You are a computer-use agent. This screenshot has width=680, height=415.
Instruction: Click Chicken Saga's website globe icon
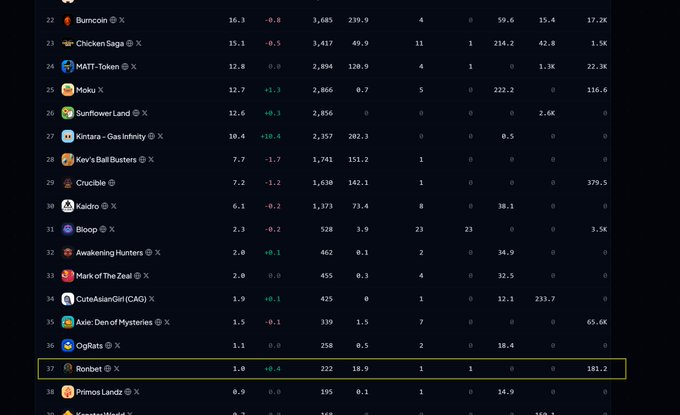[x=129, y=43]
